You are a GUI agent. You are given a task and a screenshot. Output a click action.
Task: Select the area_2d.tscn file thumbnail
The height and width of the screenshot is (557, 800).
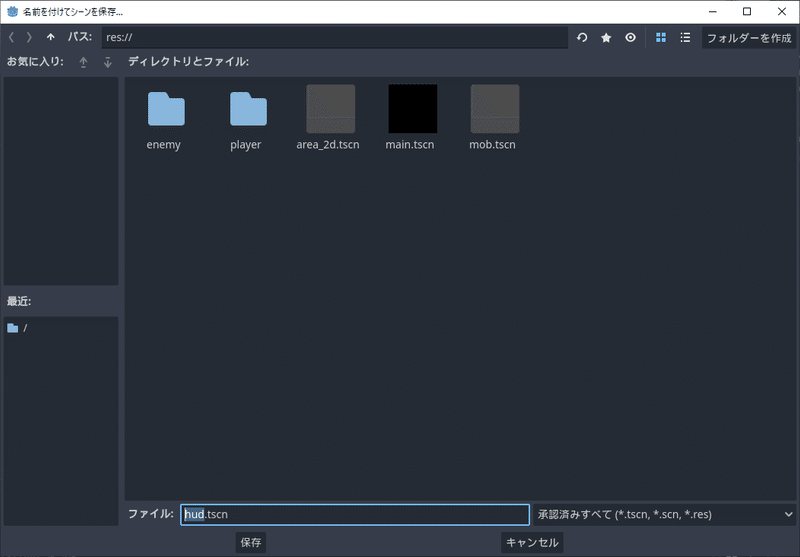[331, 109]
